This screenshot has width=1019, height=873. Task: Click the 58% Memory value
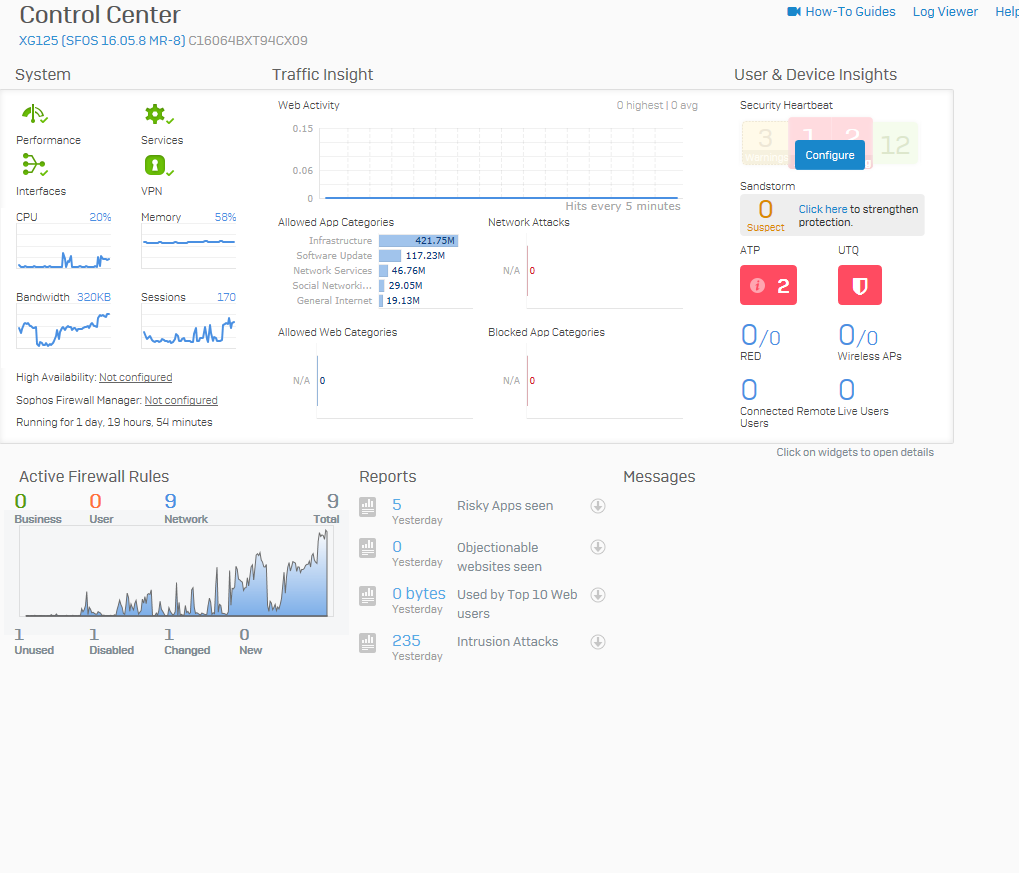(x=226, y=217)
